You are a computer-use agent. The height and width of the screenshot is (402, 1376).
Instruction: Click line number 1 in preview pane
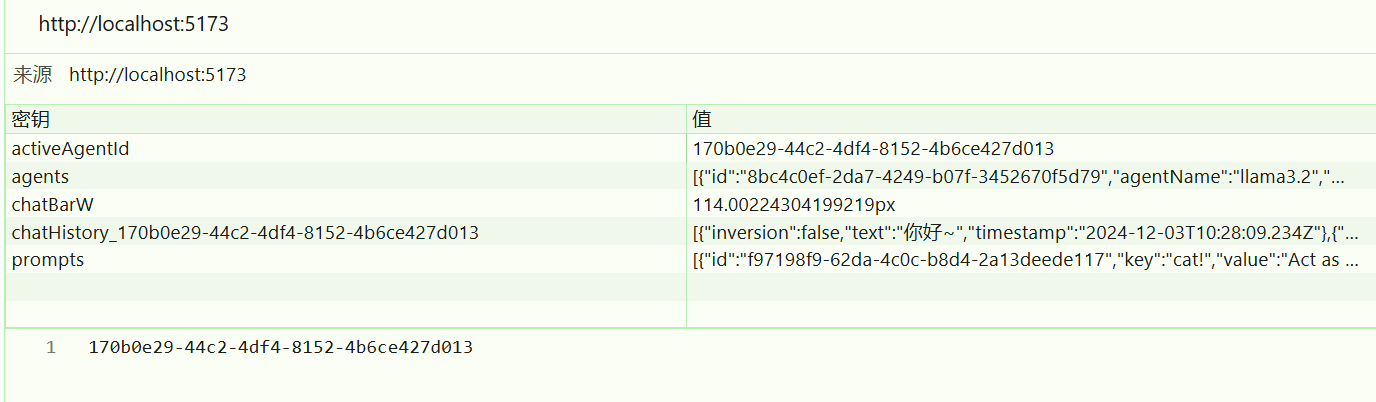[x=51, y=348]
